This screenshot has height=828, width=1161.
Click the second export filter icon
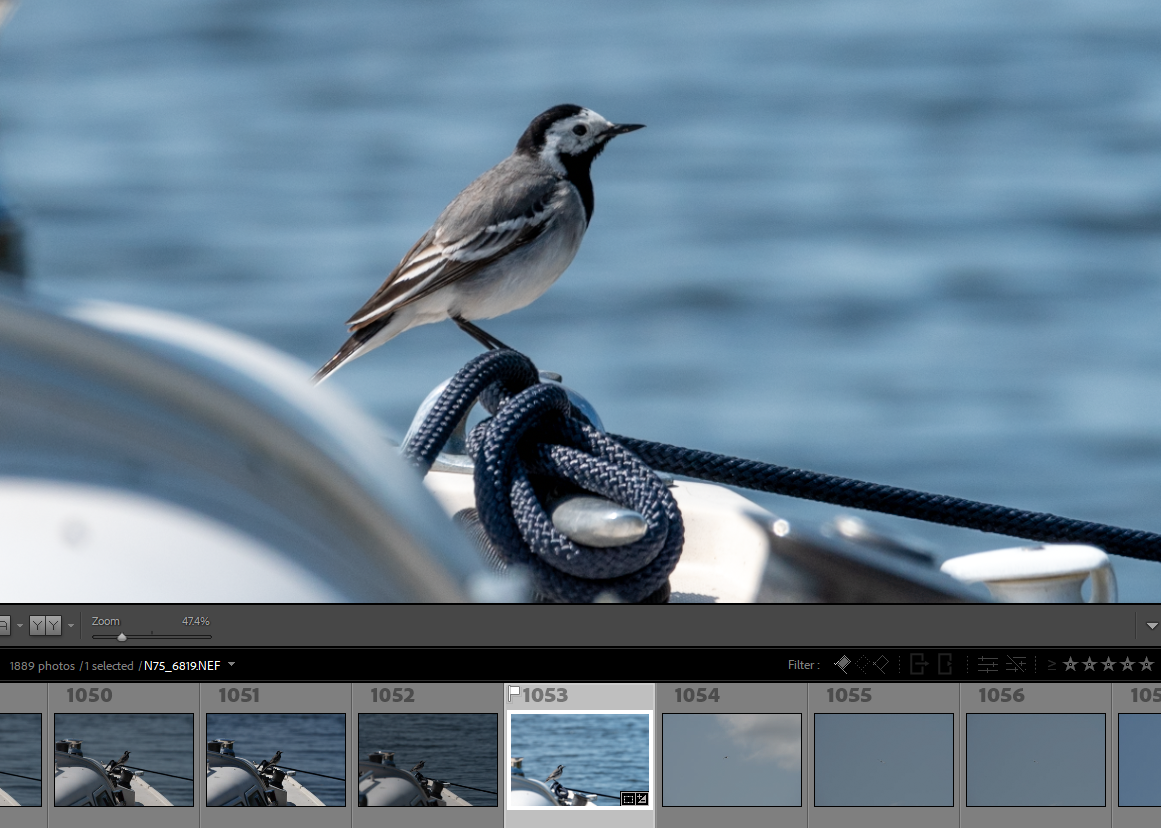pyautogui.click(x=944, y=664)
